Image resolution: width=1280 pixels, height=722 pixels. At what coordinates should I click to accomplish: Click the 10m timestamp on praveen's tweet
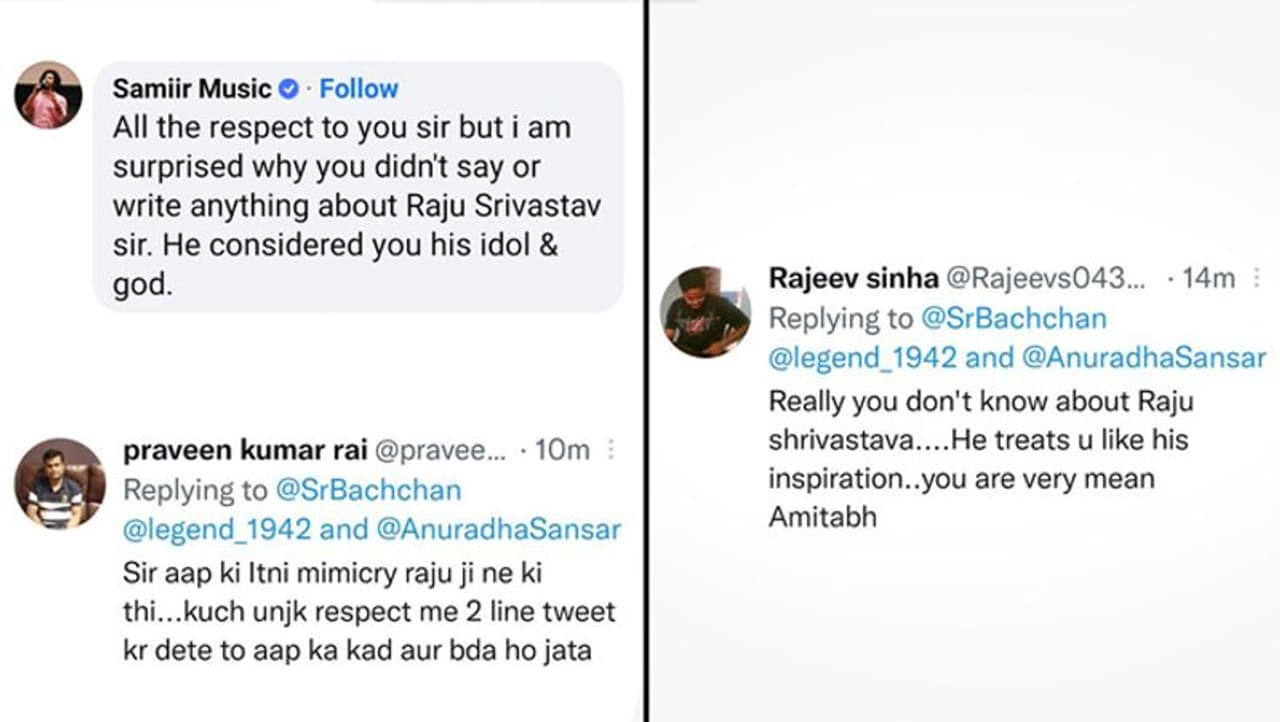(x=562, y=451)
